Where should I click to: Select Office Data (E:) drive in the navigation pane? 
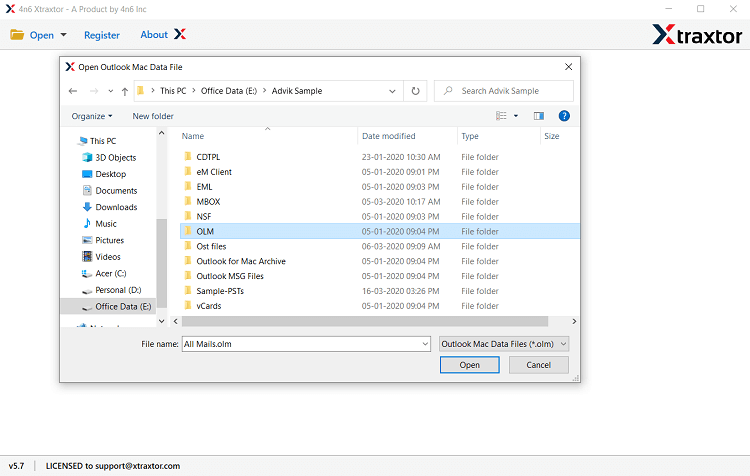pyautogui.click(x=123, y=307)
